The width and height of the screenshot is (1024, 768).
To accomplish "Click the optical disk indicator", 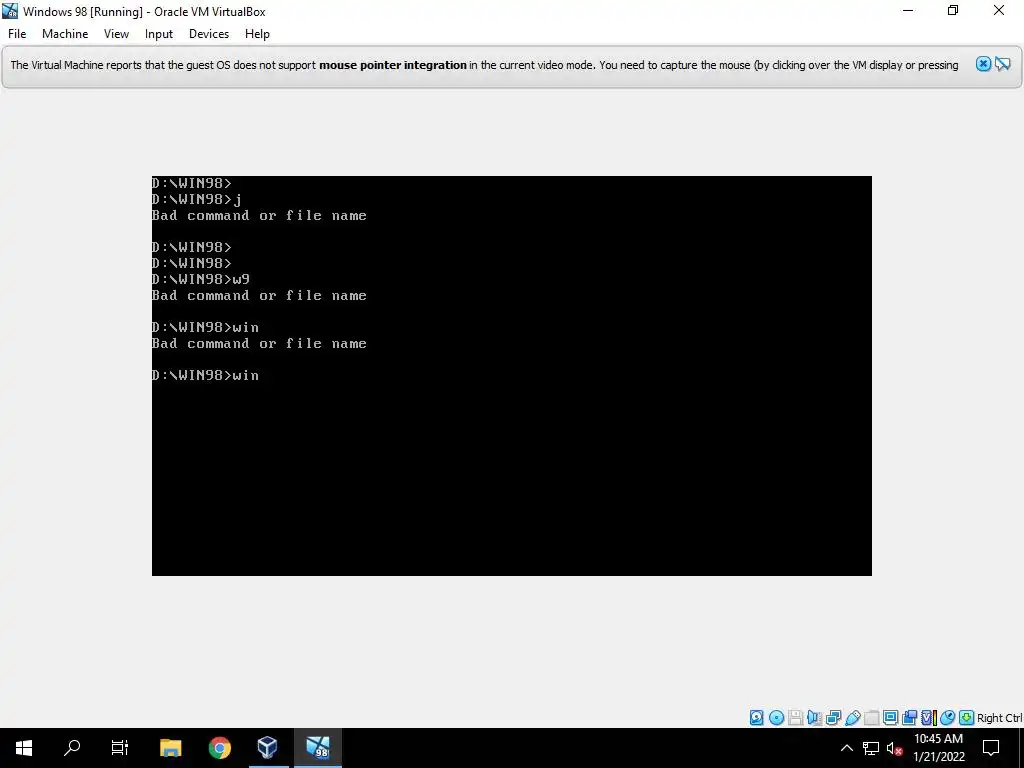I will point(776,718).
